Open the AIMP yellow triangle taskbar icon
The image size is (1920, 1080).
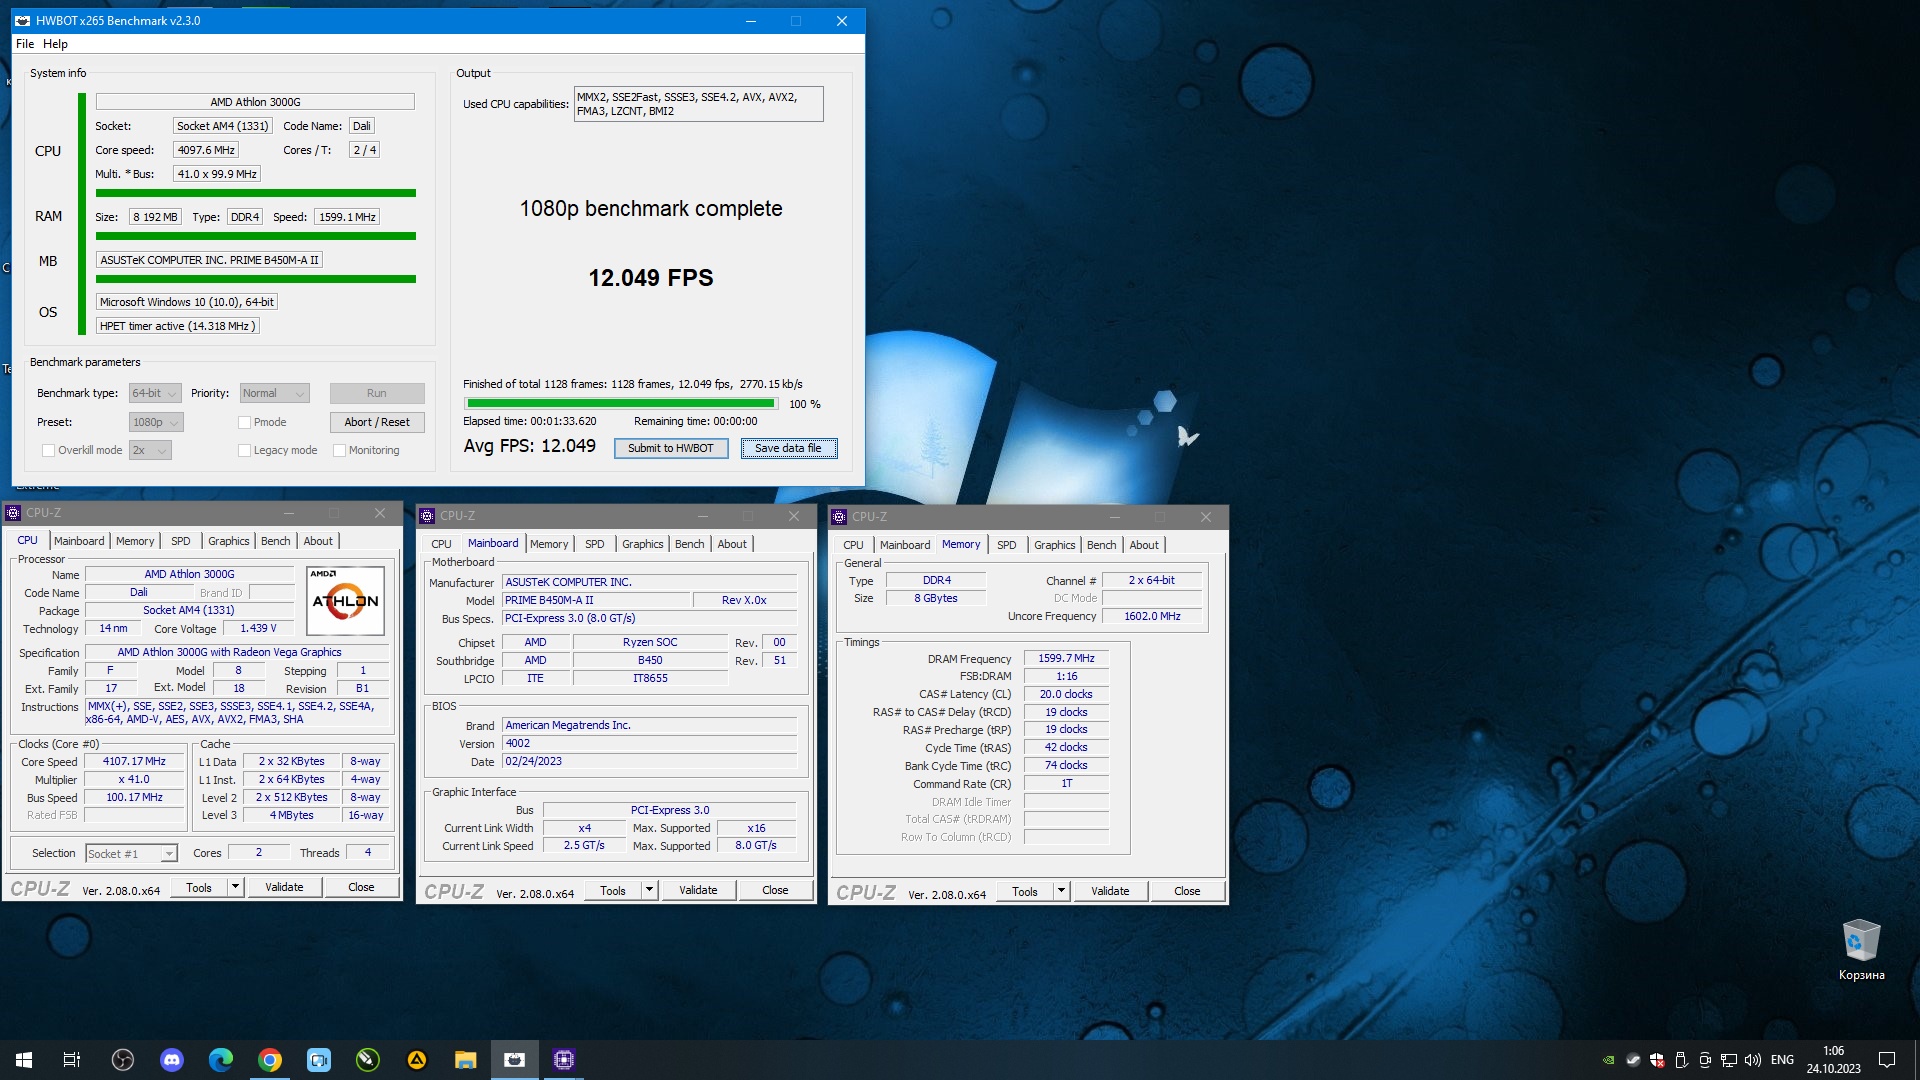[x=417, y=1060]
